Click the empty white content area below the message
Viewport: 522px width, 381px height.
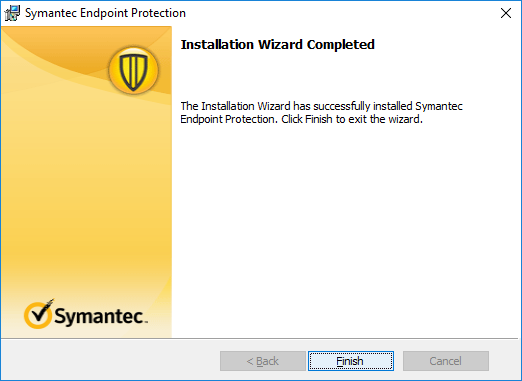(345, 230)
